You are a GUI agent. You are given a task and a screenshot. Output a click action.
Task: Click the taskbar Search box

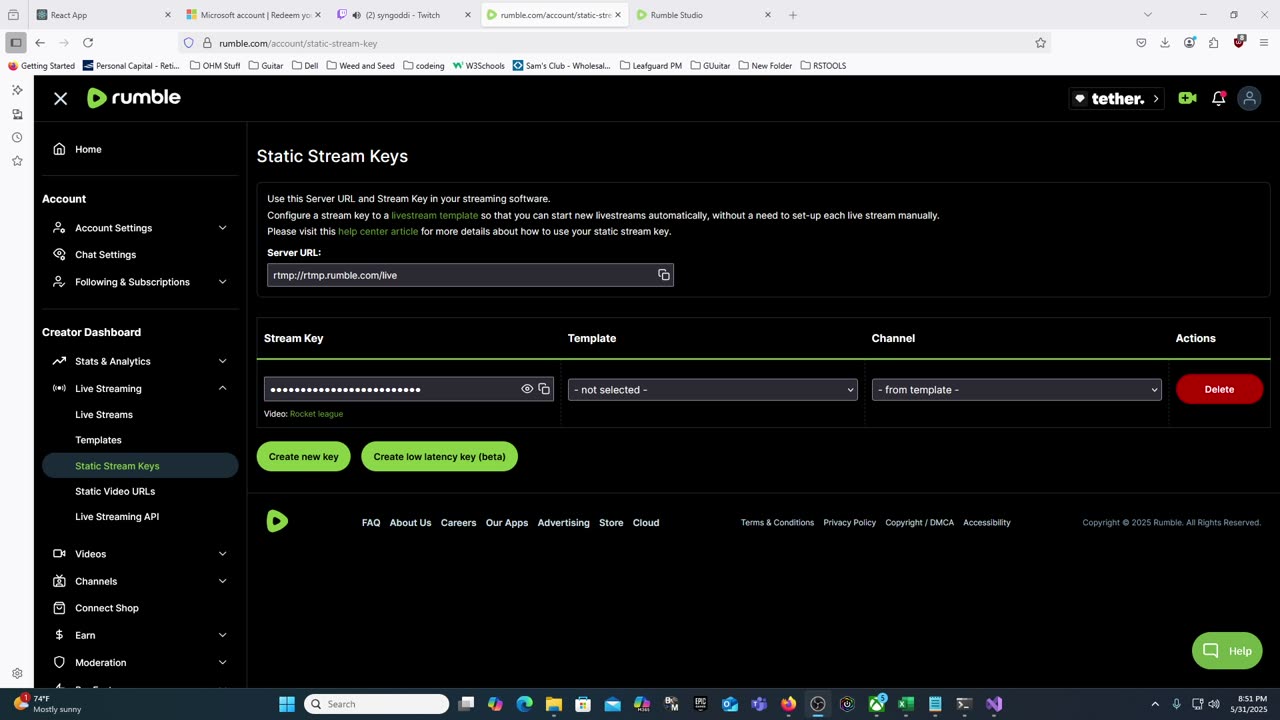pyautogui.click(x=376, y=704)
